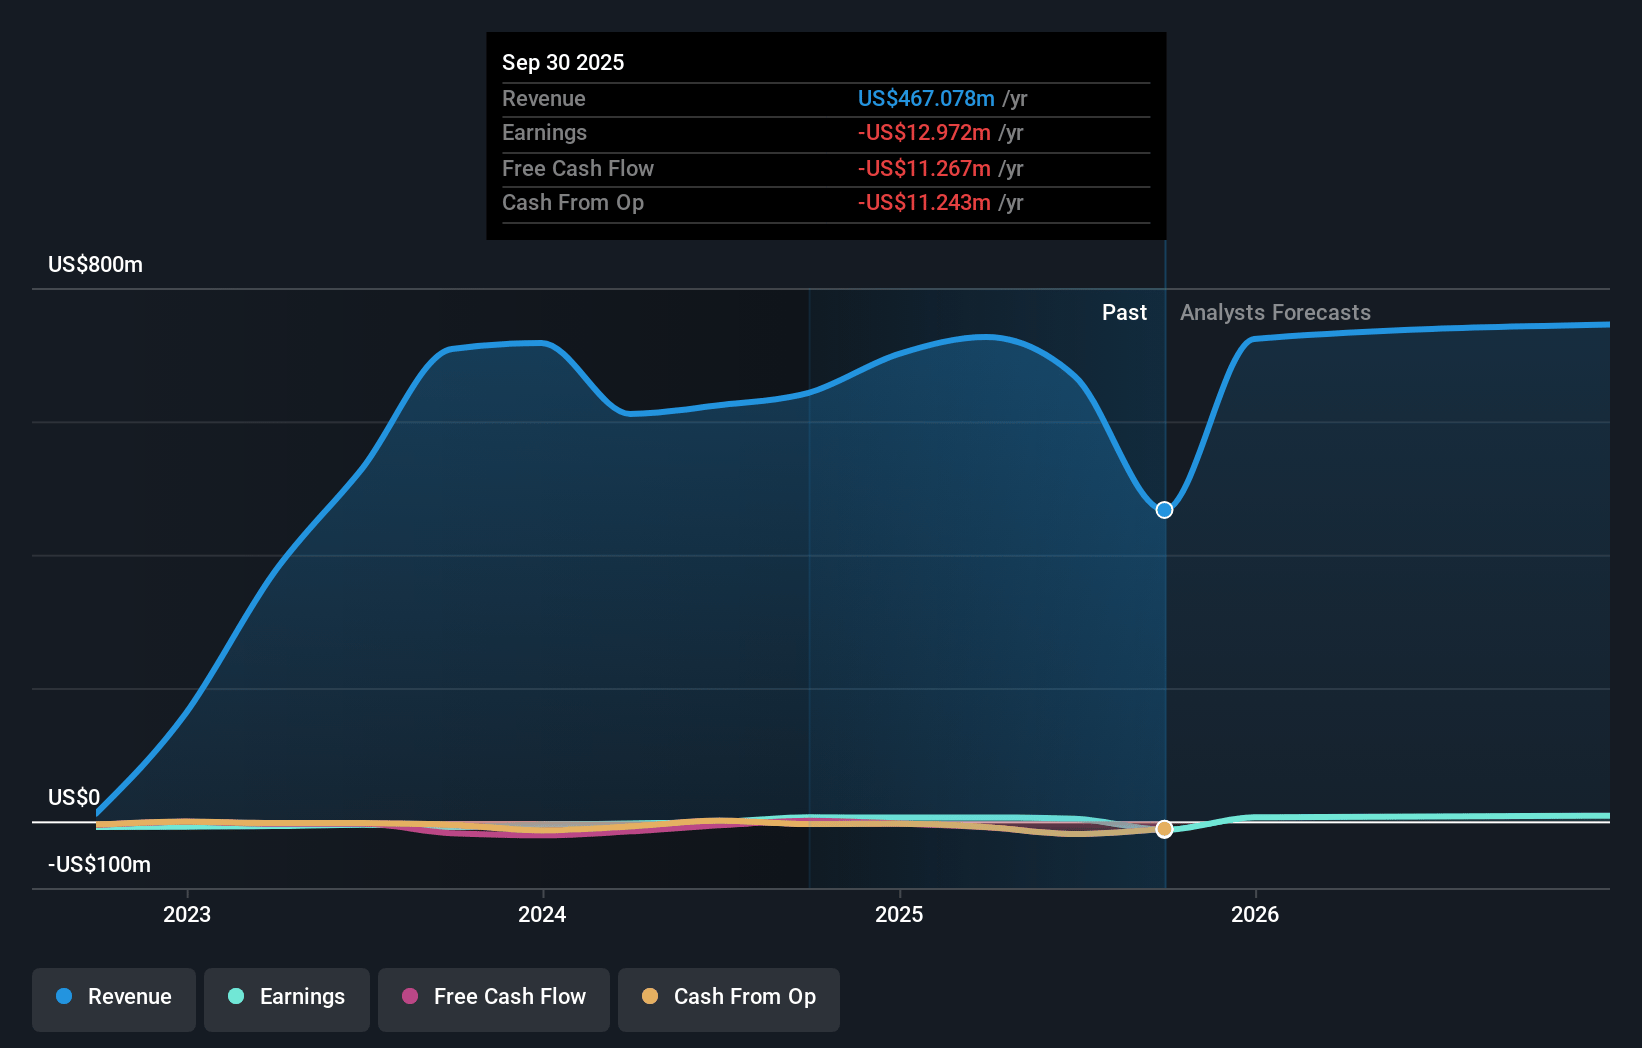The height and width of the screenshot is (1048, 1642).
Task: Select the Past section label
Action: (x=1124, y=312)
